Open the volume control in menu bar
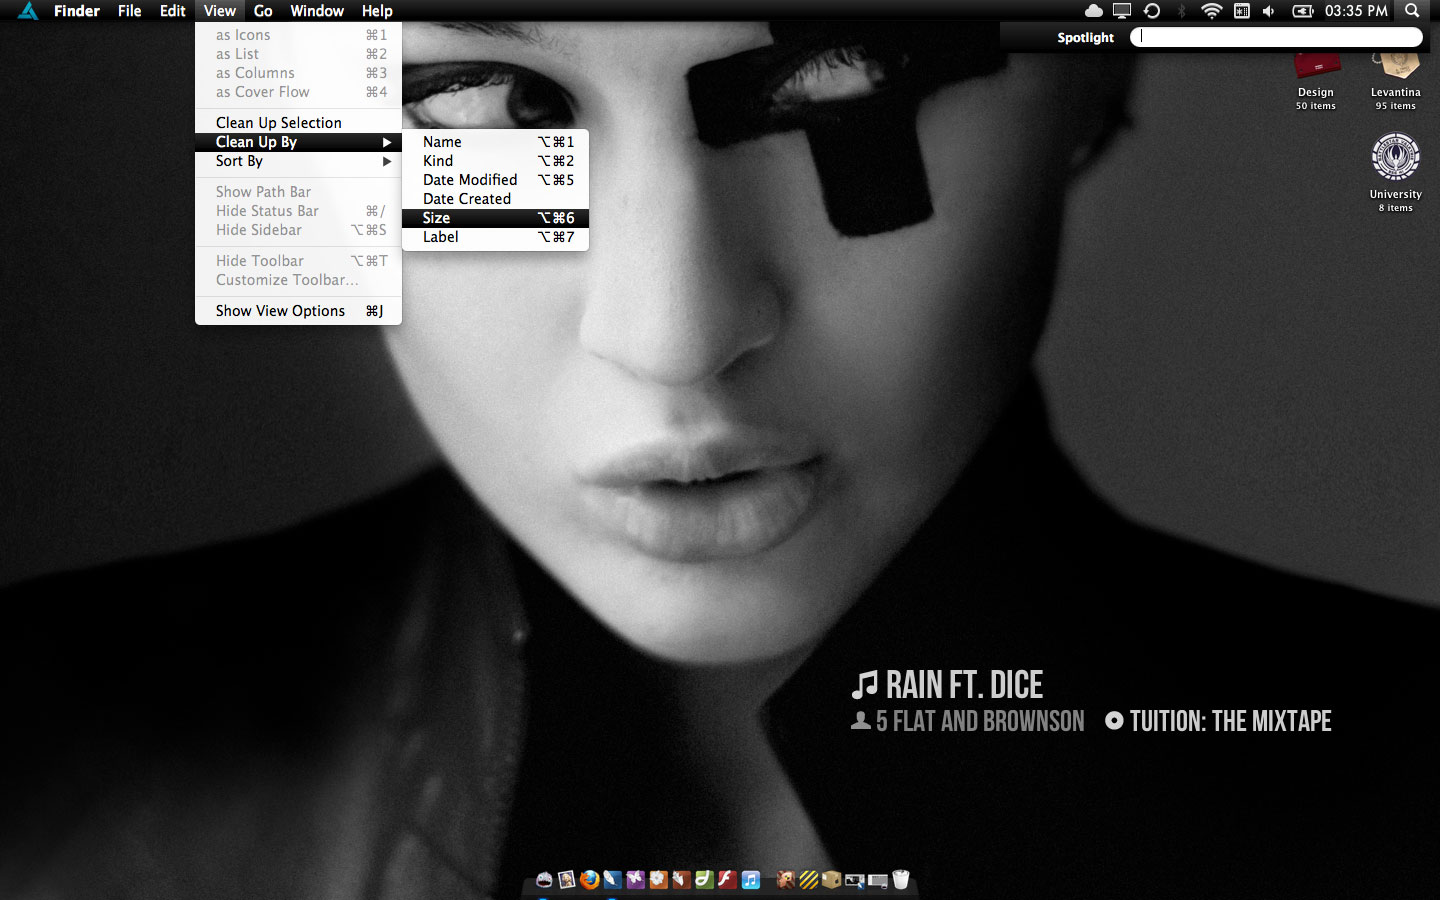Image resolution: width=1440 pixels, height=900 pixels. 1268,11
